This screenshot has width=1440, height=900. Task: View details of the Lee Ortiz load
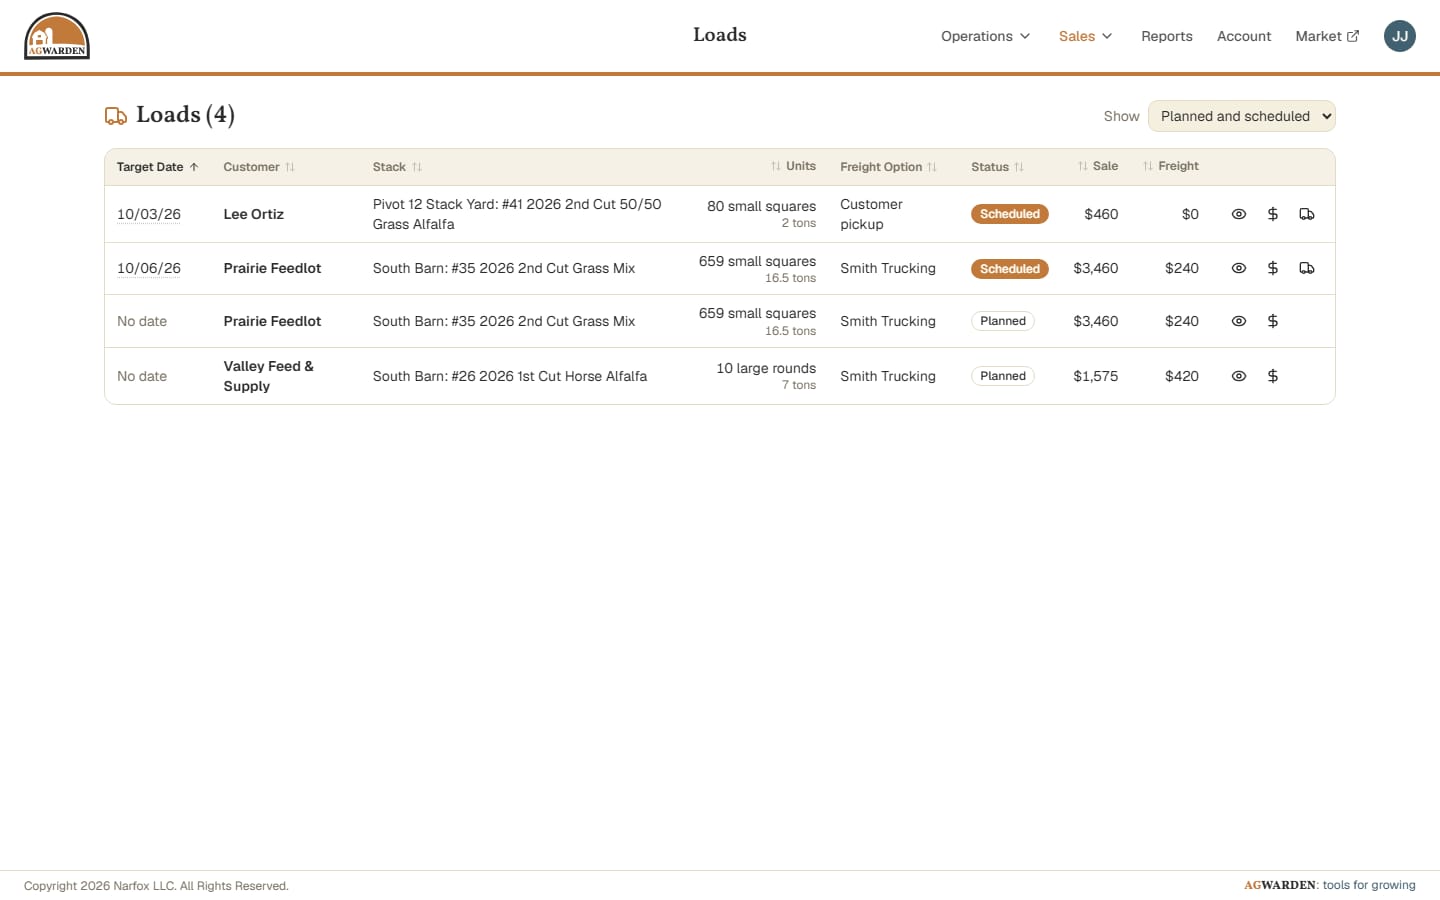tap(1238, 214)
